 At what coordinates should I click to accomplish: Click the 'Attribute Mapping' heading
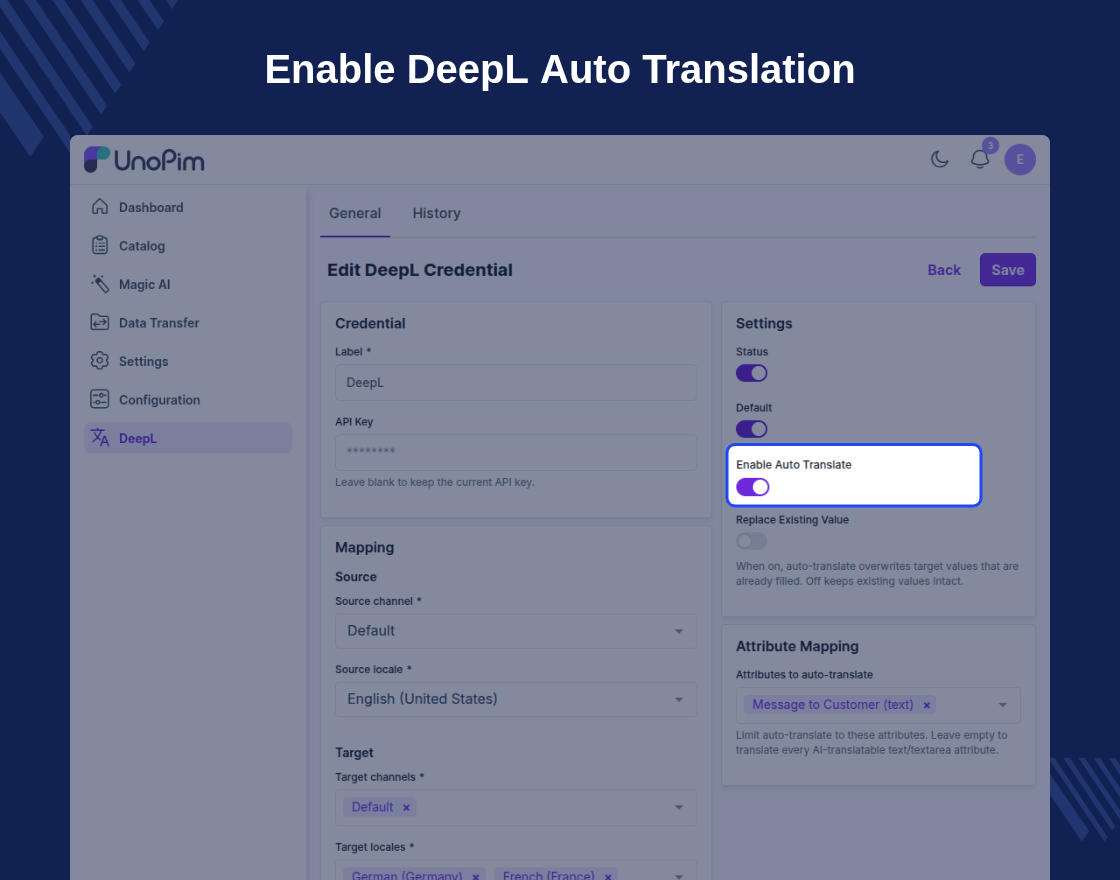797,646
